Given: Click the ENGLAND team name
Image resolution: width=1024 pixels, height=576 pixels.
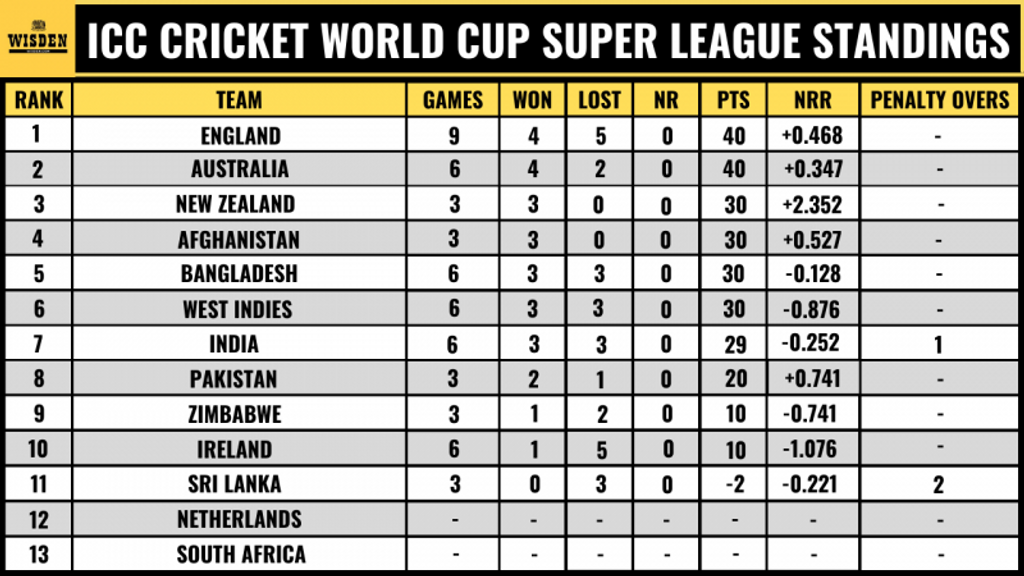Looking at the screenshot, I should [240, 136].
